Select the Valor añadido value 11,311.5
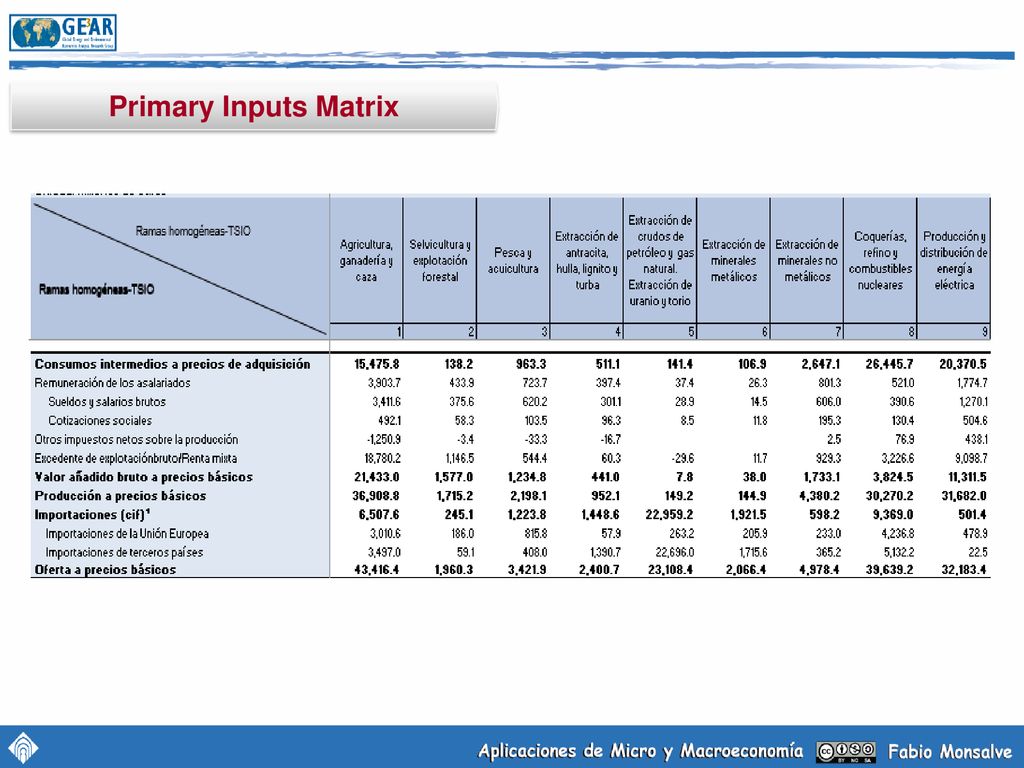Image resolution: width=1024 pixels, height=768 pixels. 967,477
